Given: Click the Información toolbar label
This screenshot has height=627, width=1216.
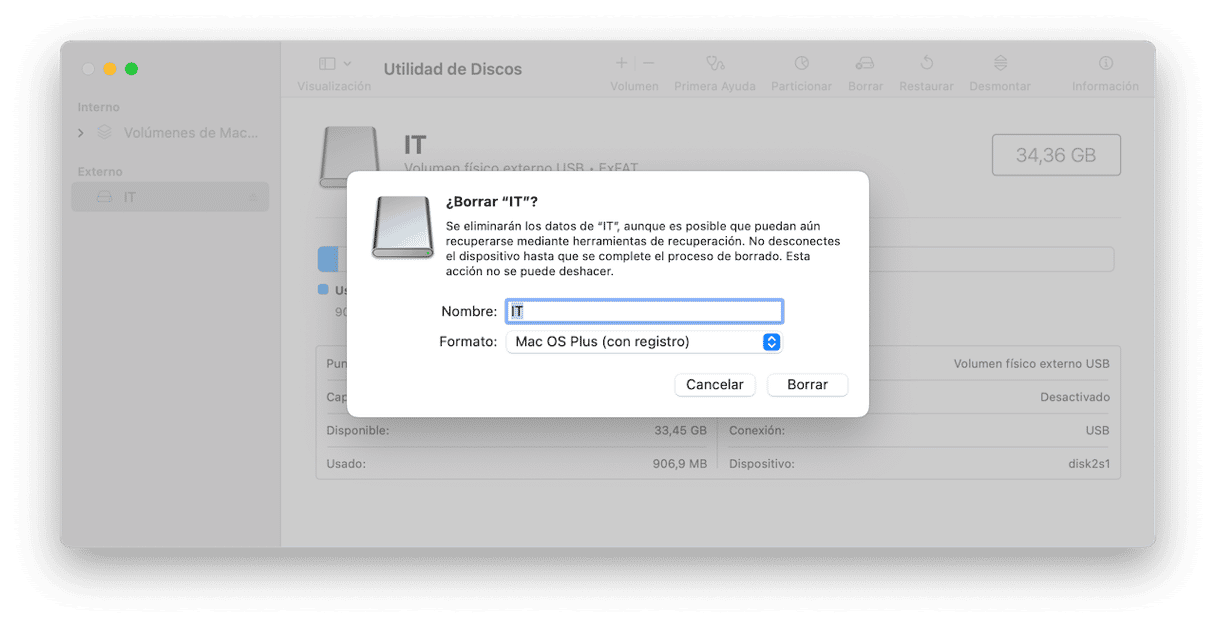Looking at the screenshot, I should point(1105,87).
